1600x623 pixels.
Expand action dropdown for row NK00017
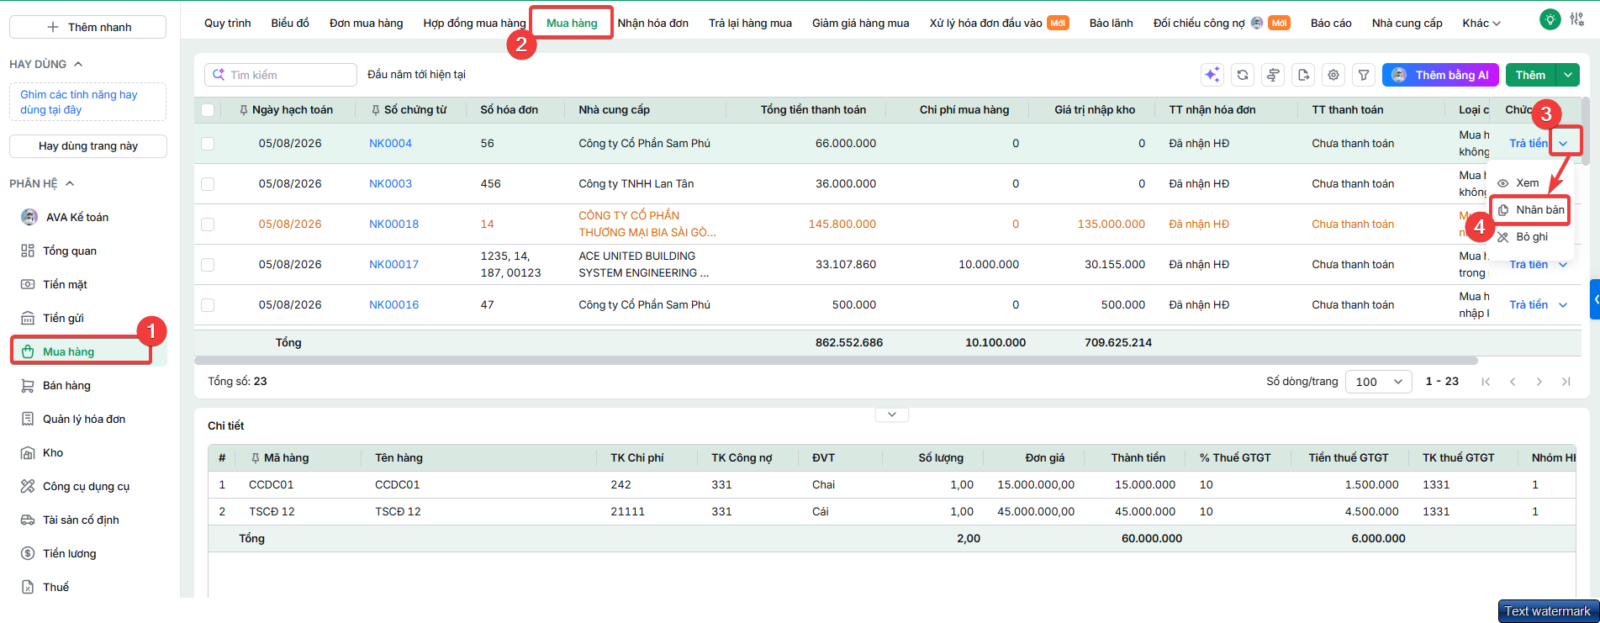[1563, 265]
